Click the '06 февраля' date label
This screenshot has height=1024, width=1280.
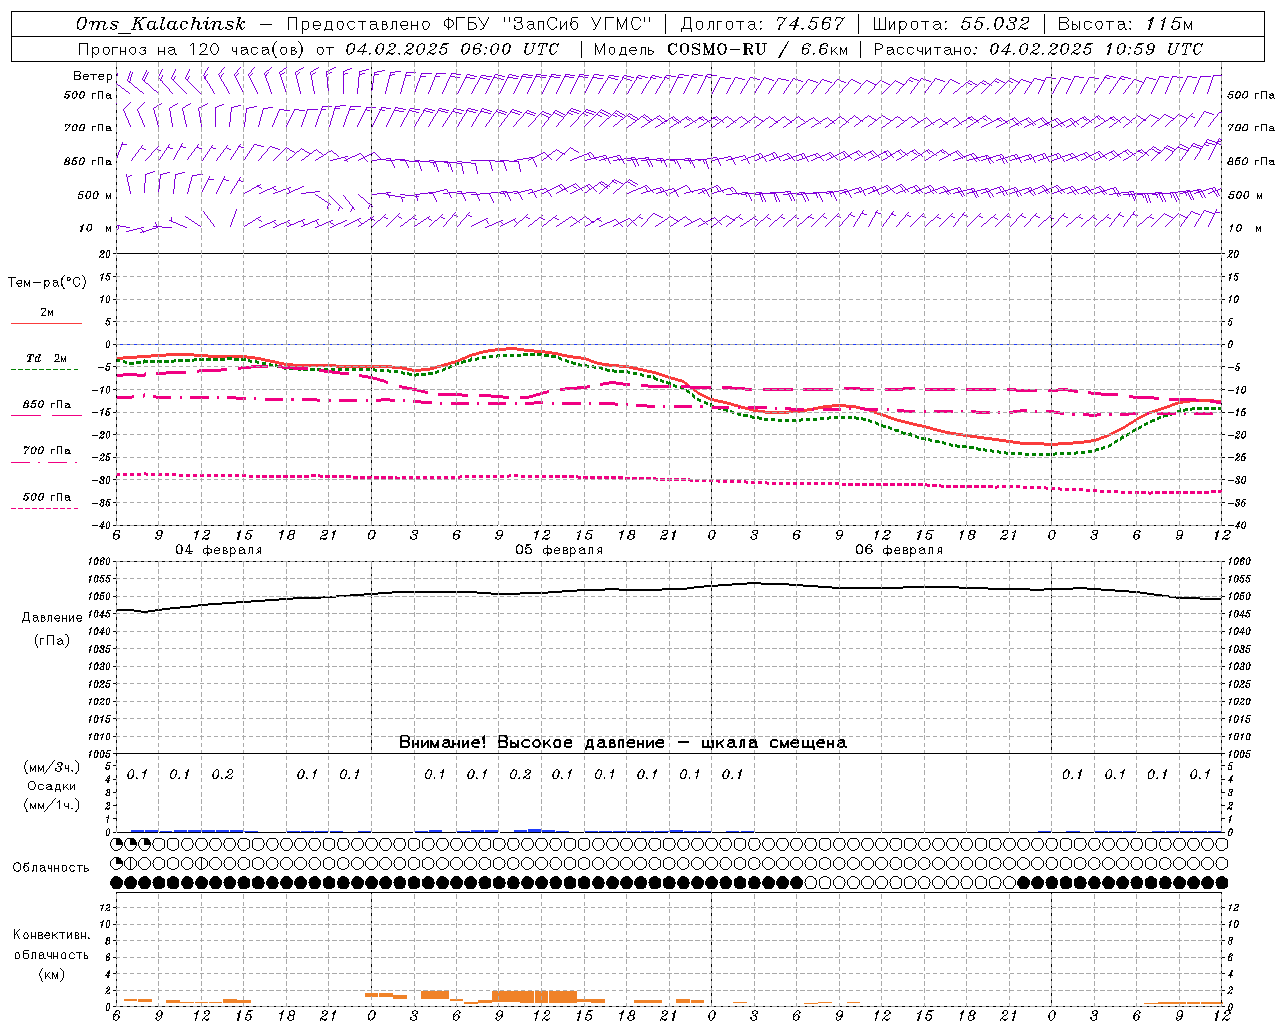pyautogui.click(x=899, y=550)
